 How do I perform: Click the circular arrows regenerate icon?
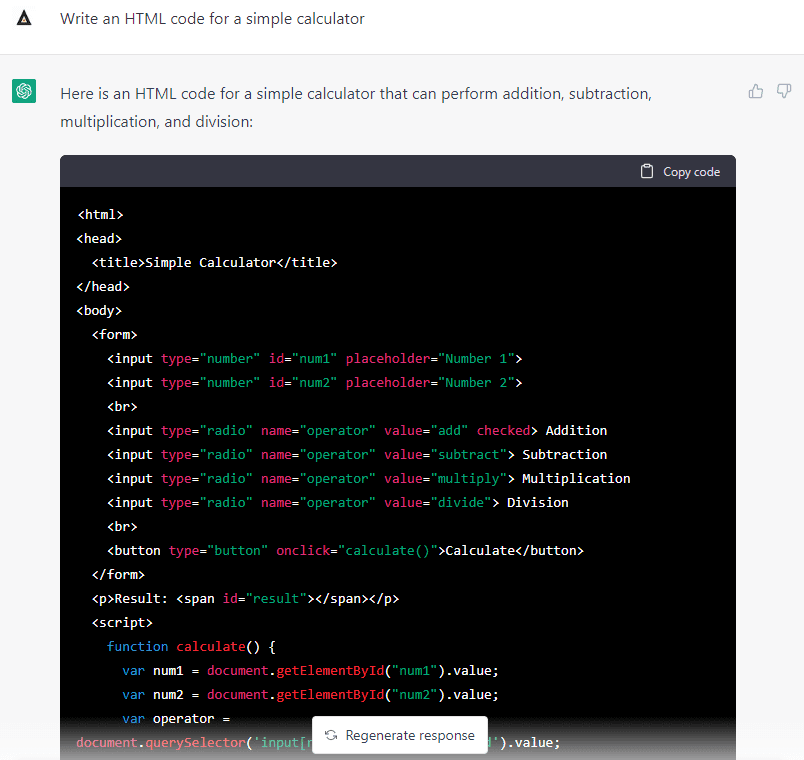331,735
